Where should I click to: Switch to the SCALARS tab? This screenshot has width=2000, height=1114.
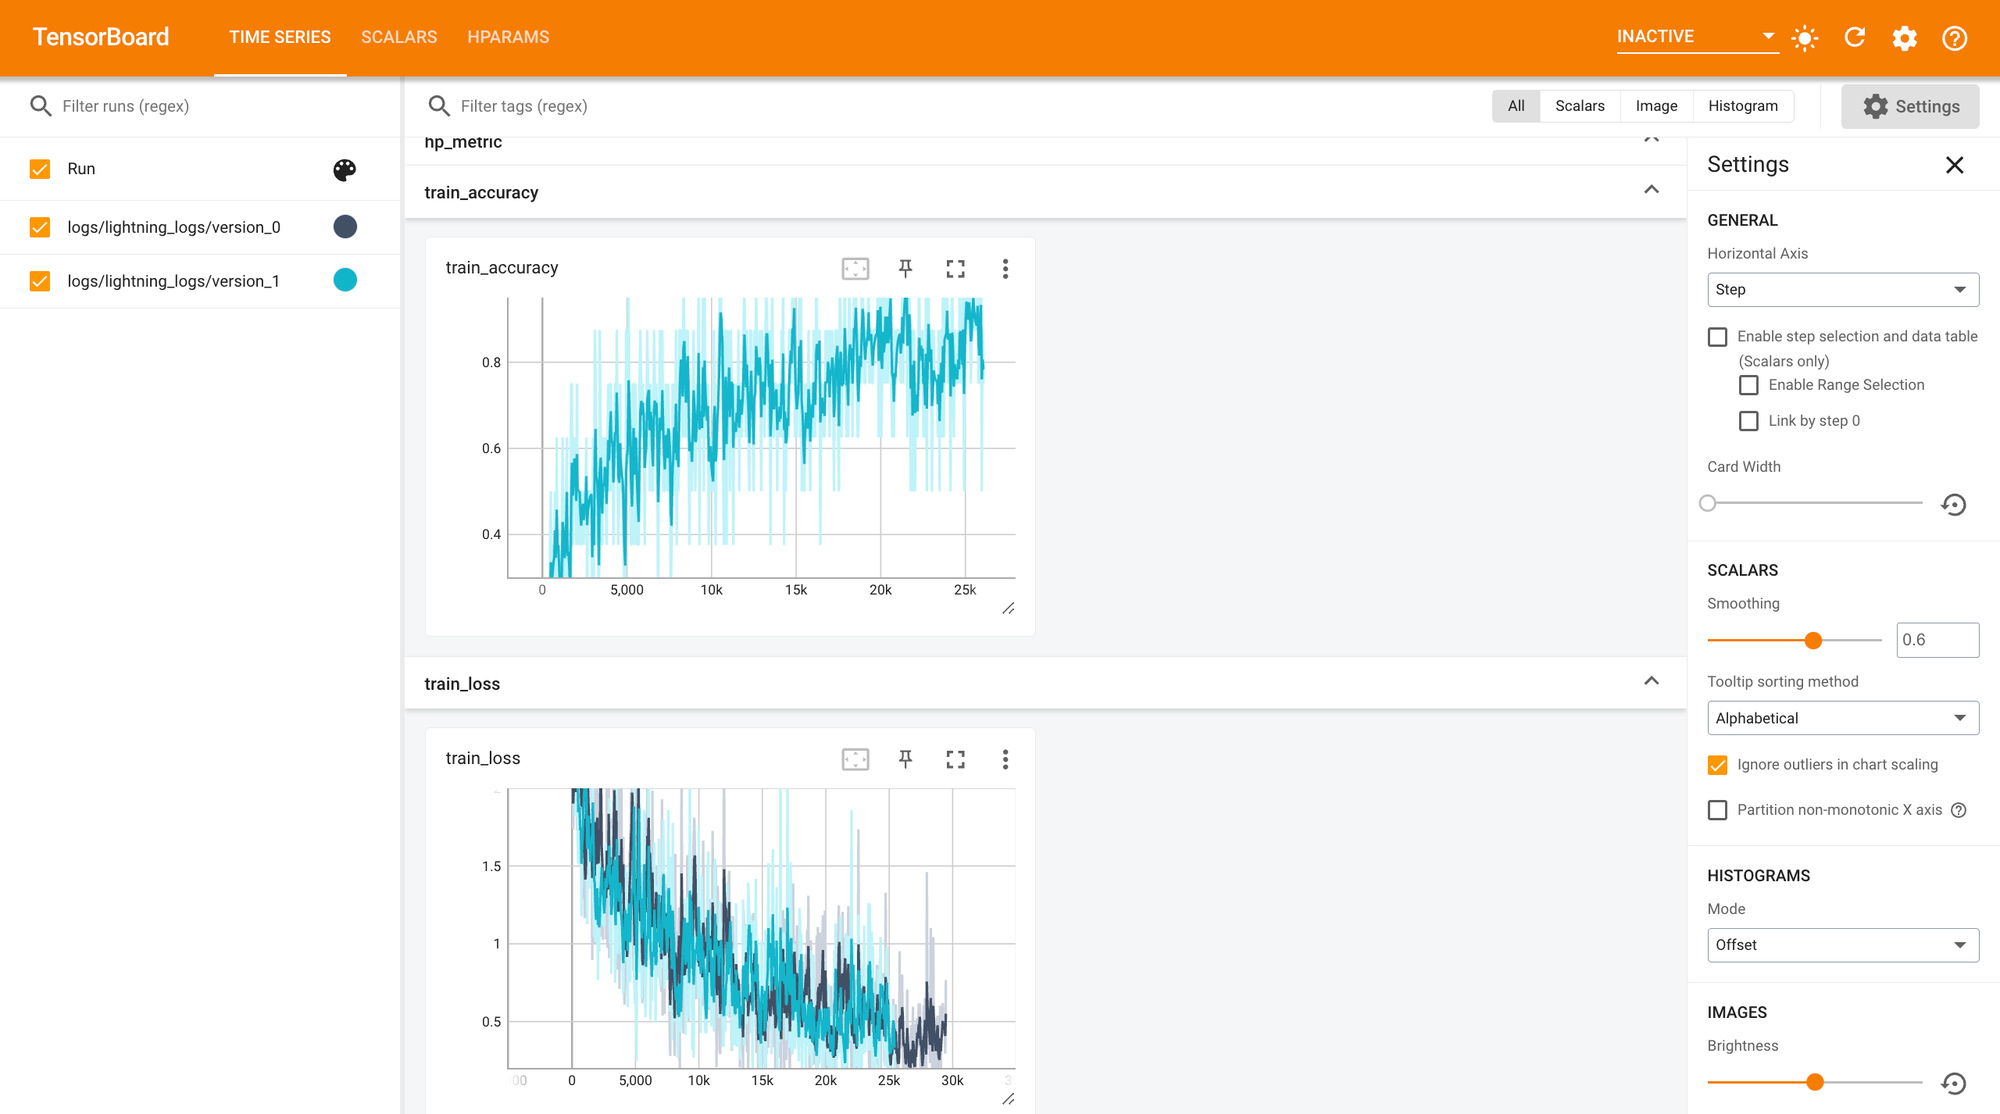click(x=398, y=37)
